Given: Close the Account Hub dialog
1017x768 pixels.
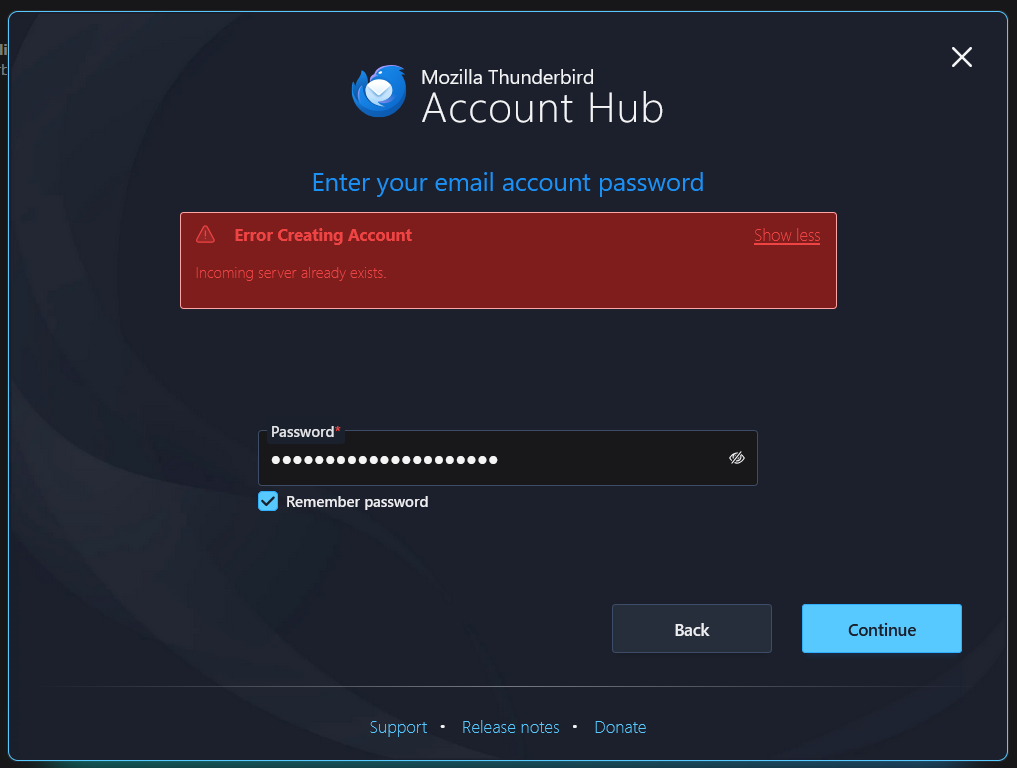Looking at the screenshot, I should click(x=961, y=57).
